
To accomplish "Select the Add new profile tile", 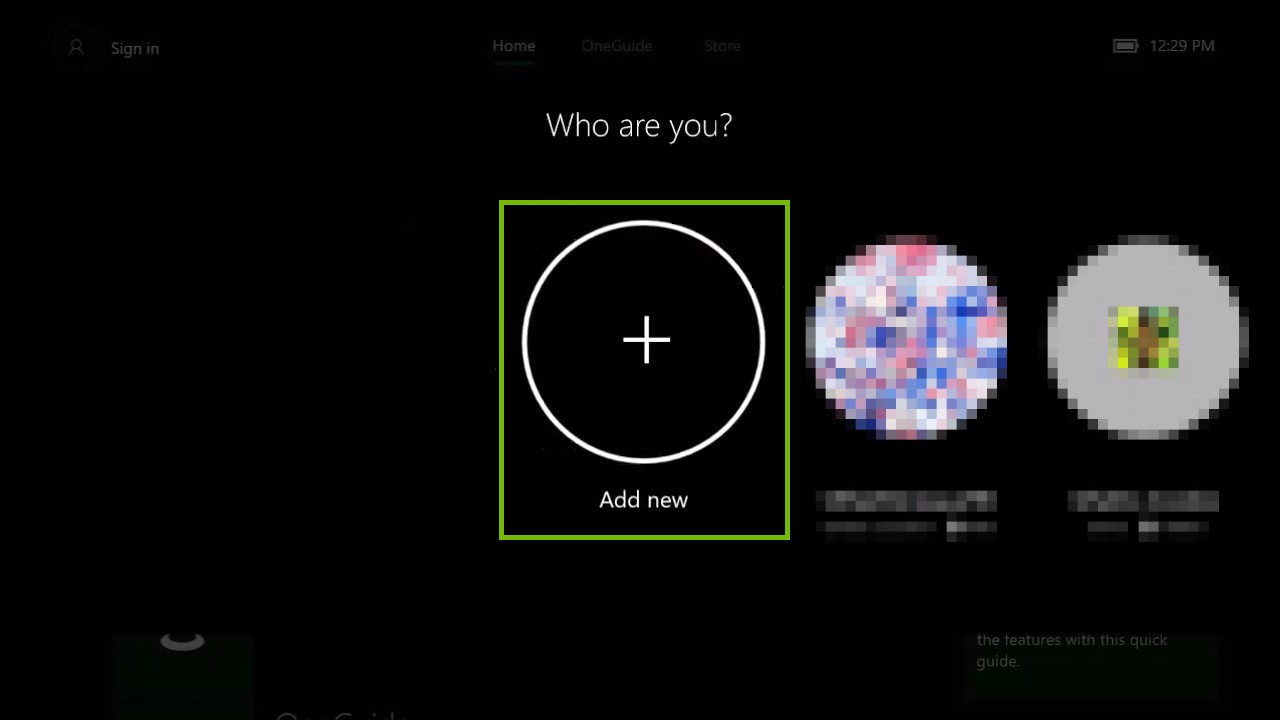I will (644, 370).
